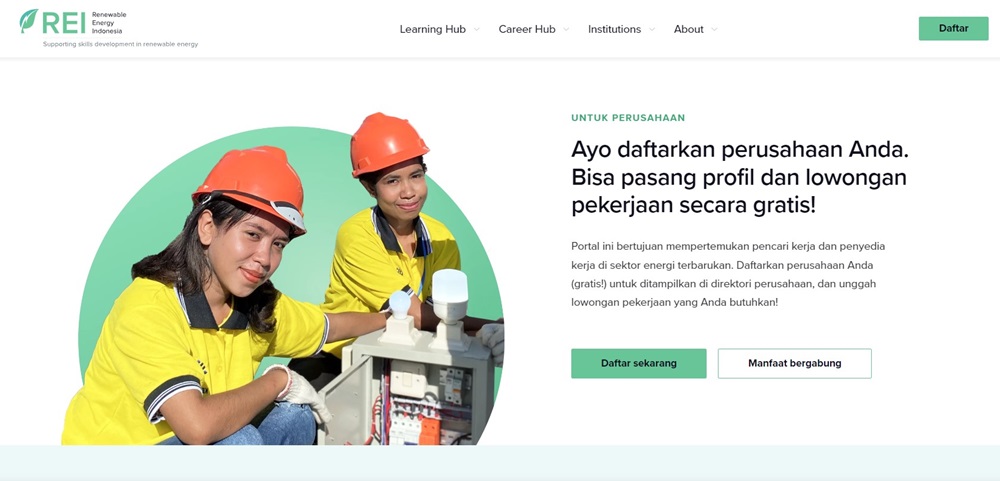Expand the chevron beside Learning Hub

476,29
